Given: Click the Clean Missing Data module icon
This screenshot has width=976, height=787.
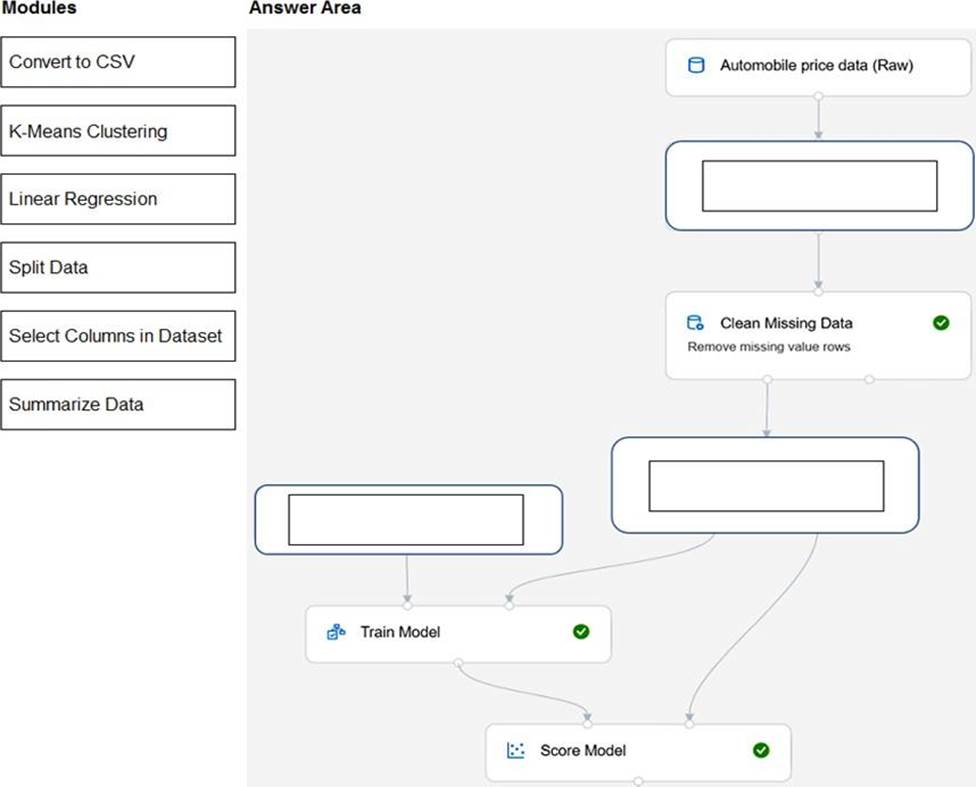Looking at the screenshot, I should click(x=695, y=323).
